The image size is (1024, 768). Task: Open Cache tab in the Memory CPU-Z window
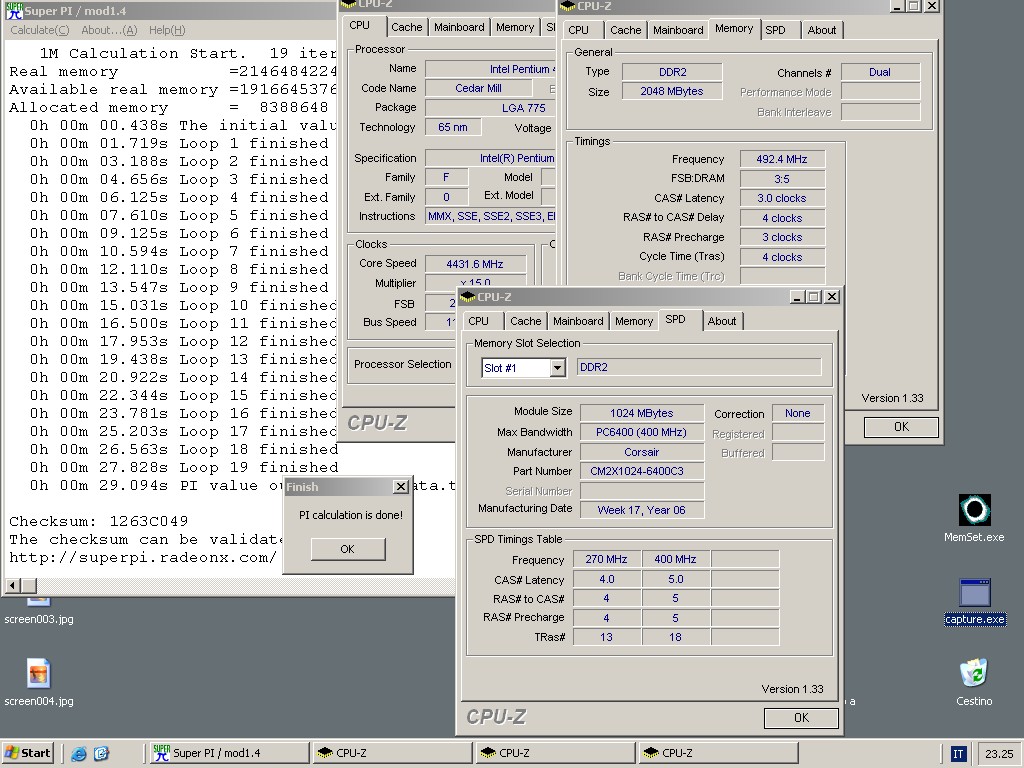point(626,30)
